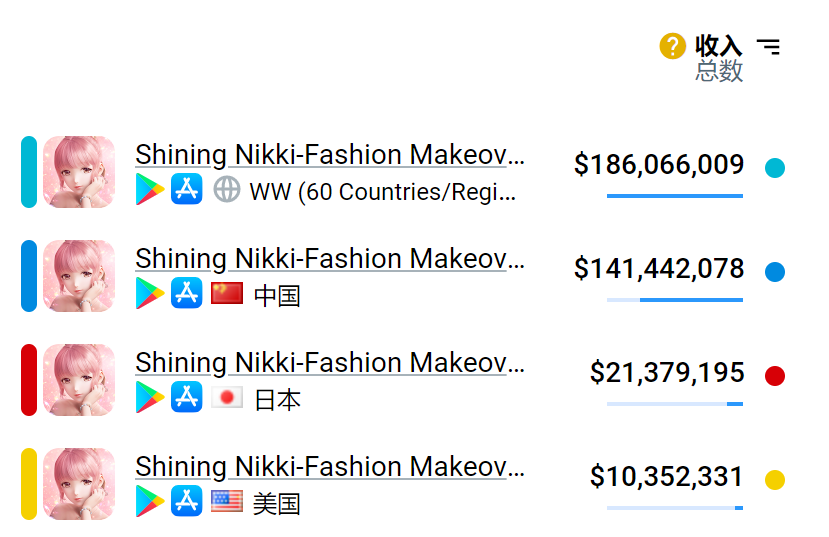Click the yellow help question mark icon
The width and height of the screenshot is (829, 537).
672,46
